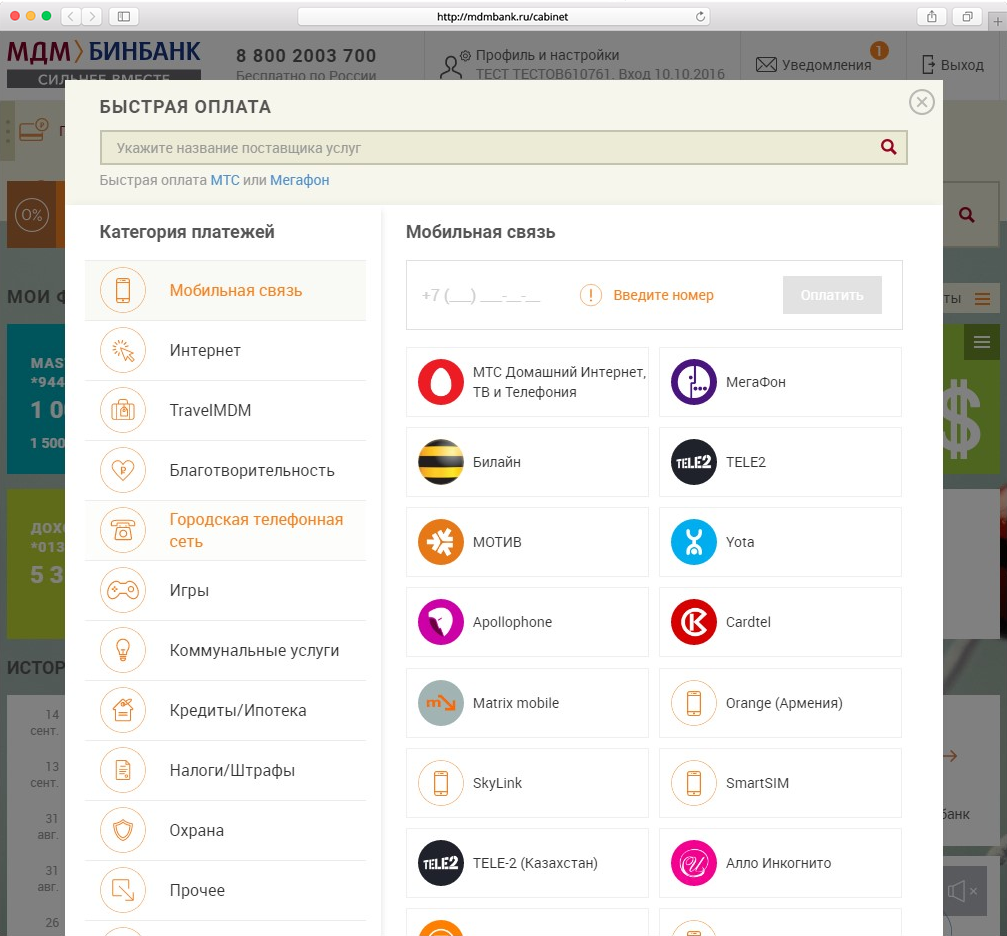Open the Игры gamepad icon
1007x936 pixels.
pos(123,590)
